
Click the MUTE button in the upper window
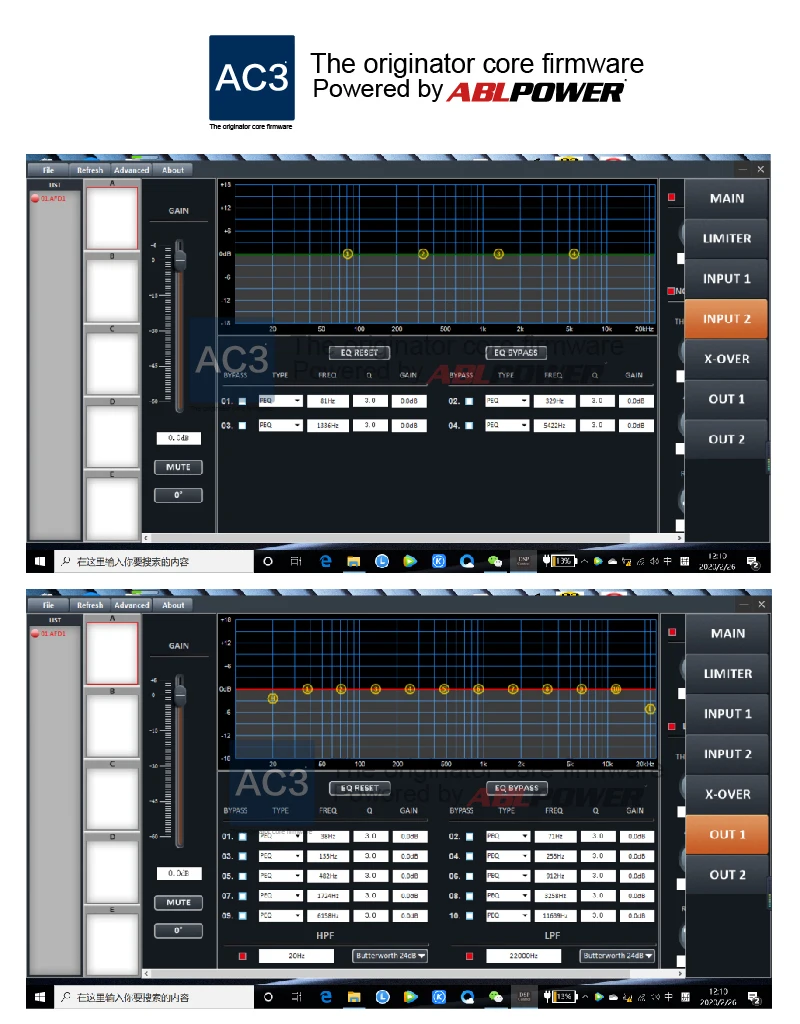(x=178, y=467)
